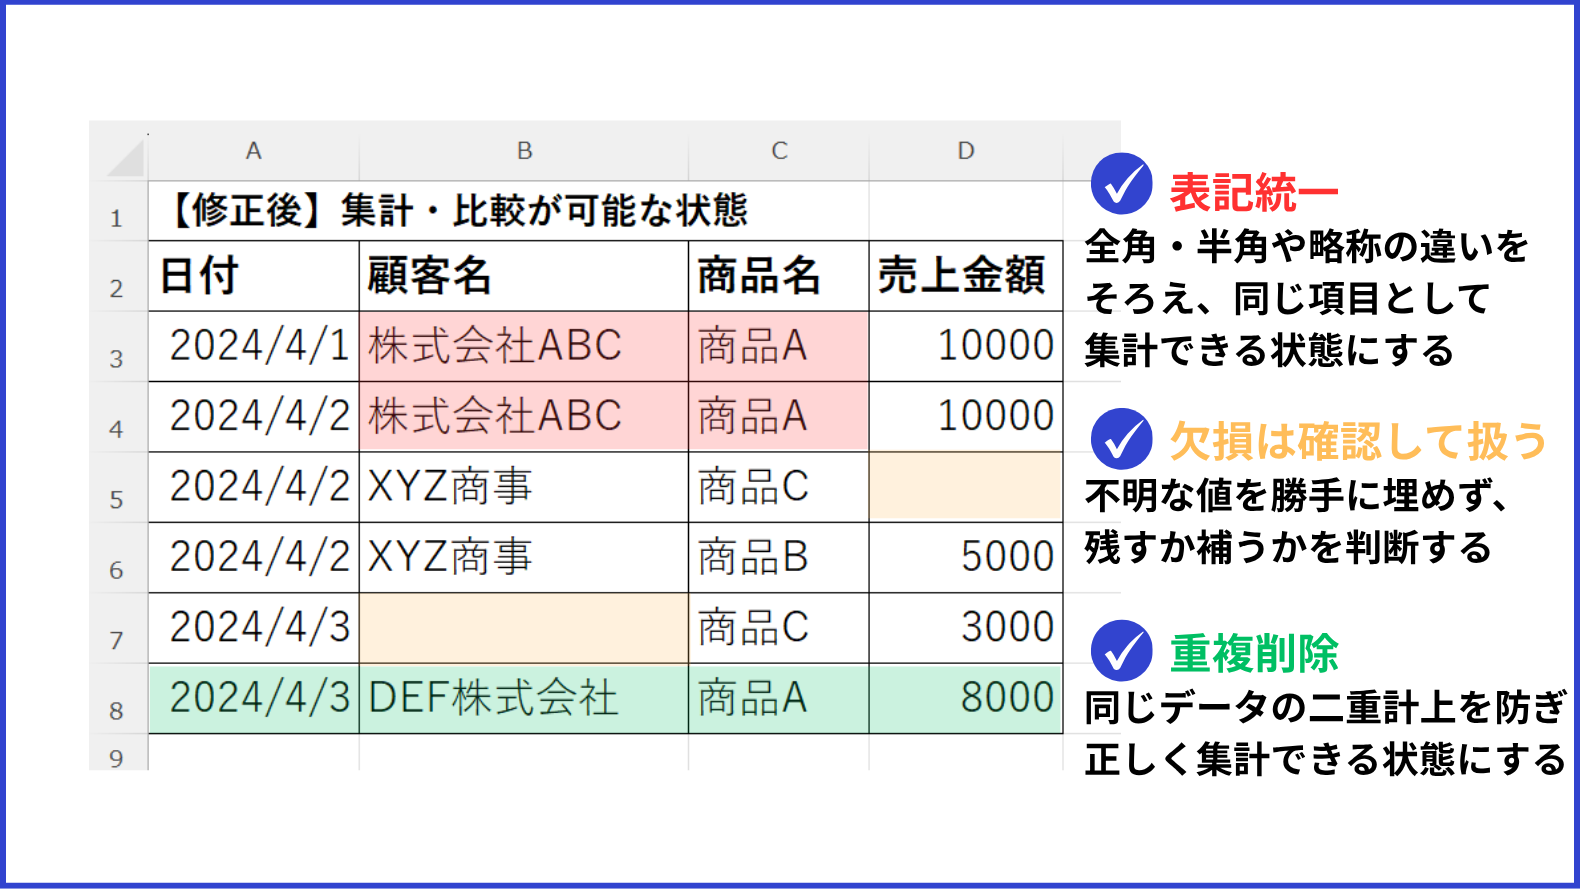Click the text line 正しく集計できる状態にする
Viewport: 1580px width, 890px height.
(x=1326, y=759)
